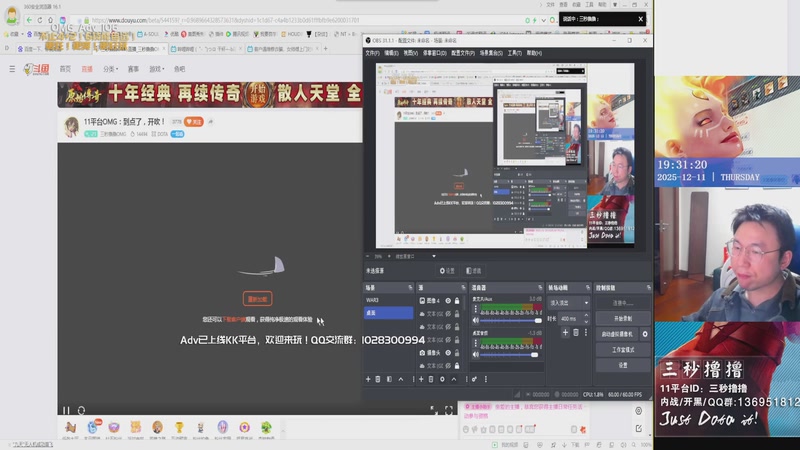
Task: Open chat settings gear at right of chat
Action: pyautogui.click(x=639, y=411)
